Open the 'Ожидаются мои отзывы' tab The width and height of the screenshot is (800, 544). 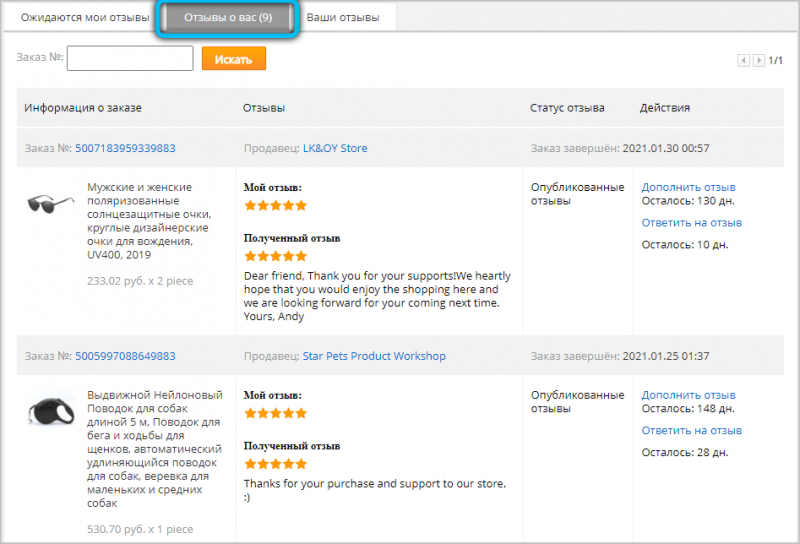(85, 17)
